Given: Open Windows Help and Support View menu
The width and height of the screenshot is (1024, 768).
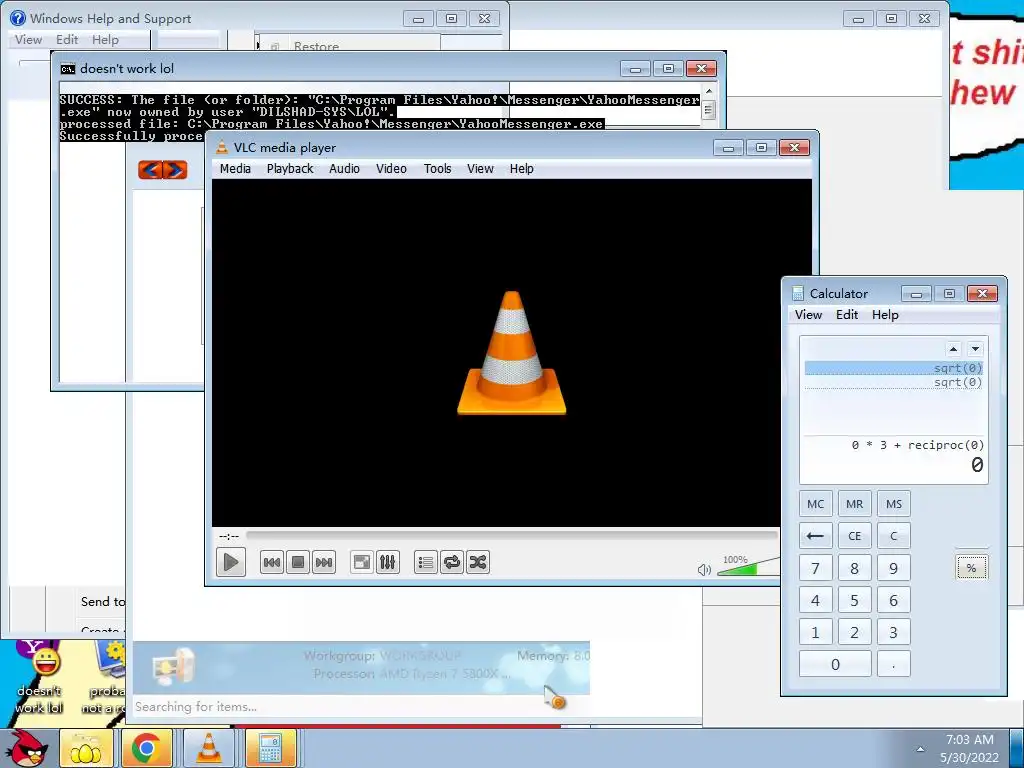Looking at the screenshot, I should point(28,40).
